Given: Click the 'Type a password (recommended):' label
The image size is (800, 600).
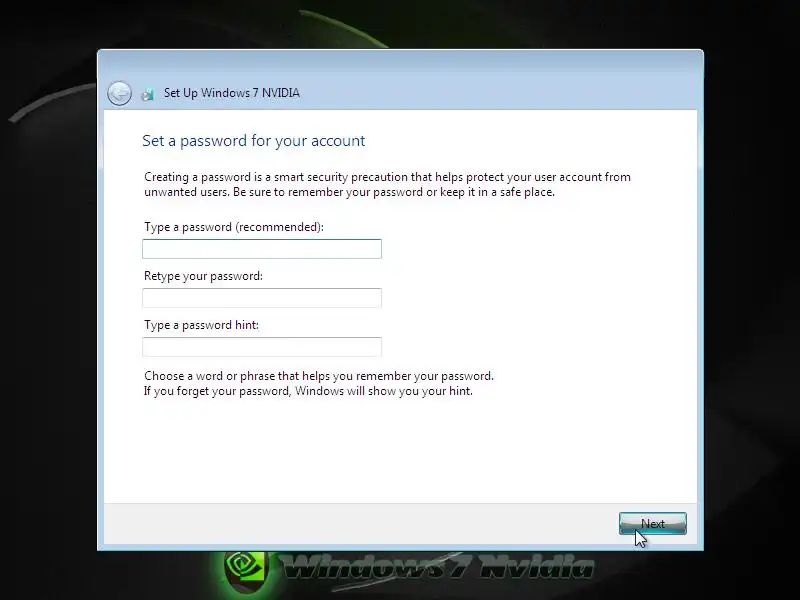Looking at the screenshot, I should pyautogui.click(x=234, y=227).
